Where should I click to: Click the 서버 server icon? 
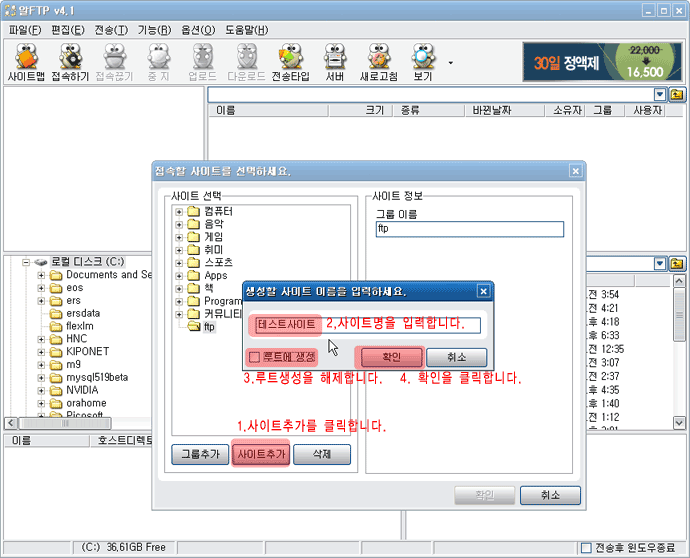pyautogui.click(x=335, y=62)
